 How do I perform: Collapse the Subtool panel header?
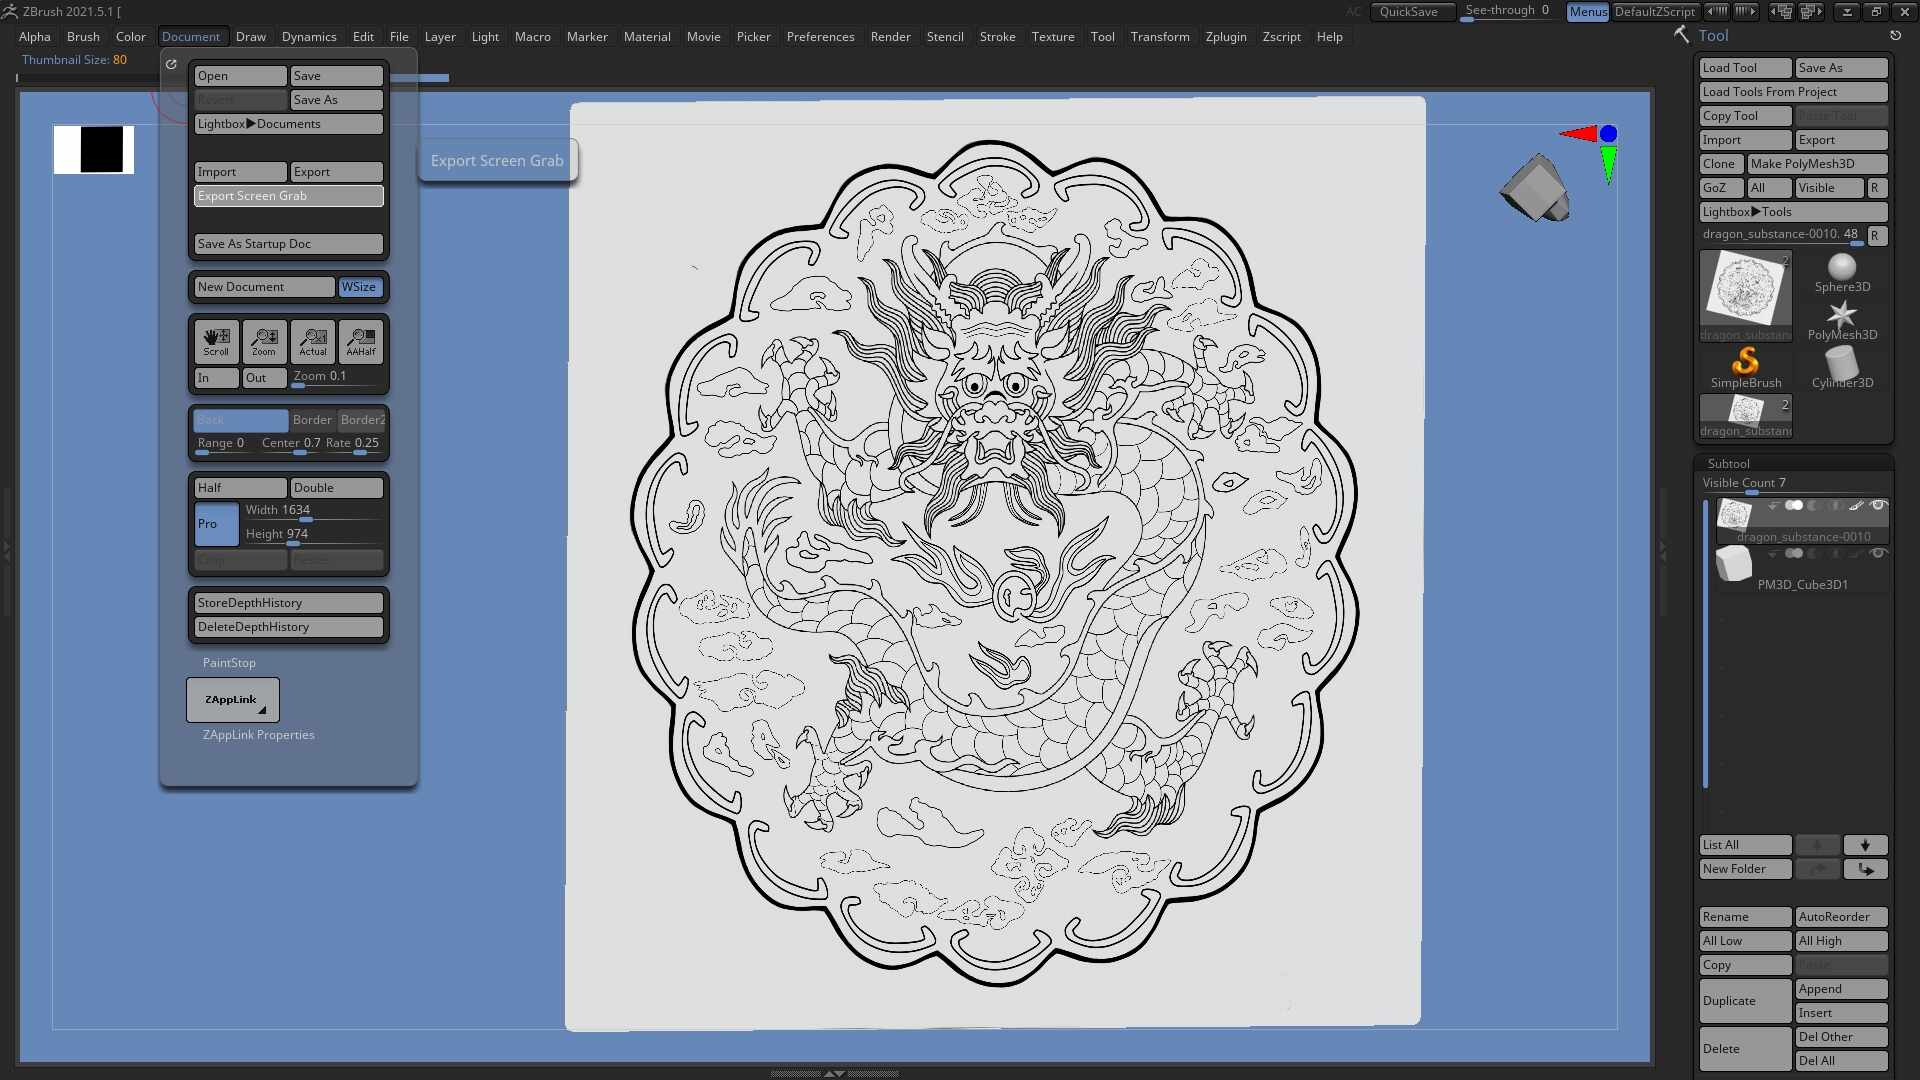[1729, 464]
